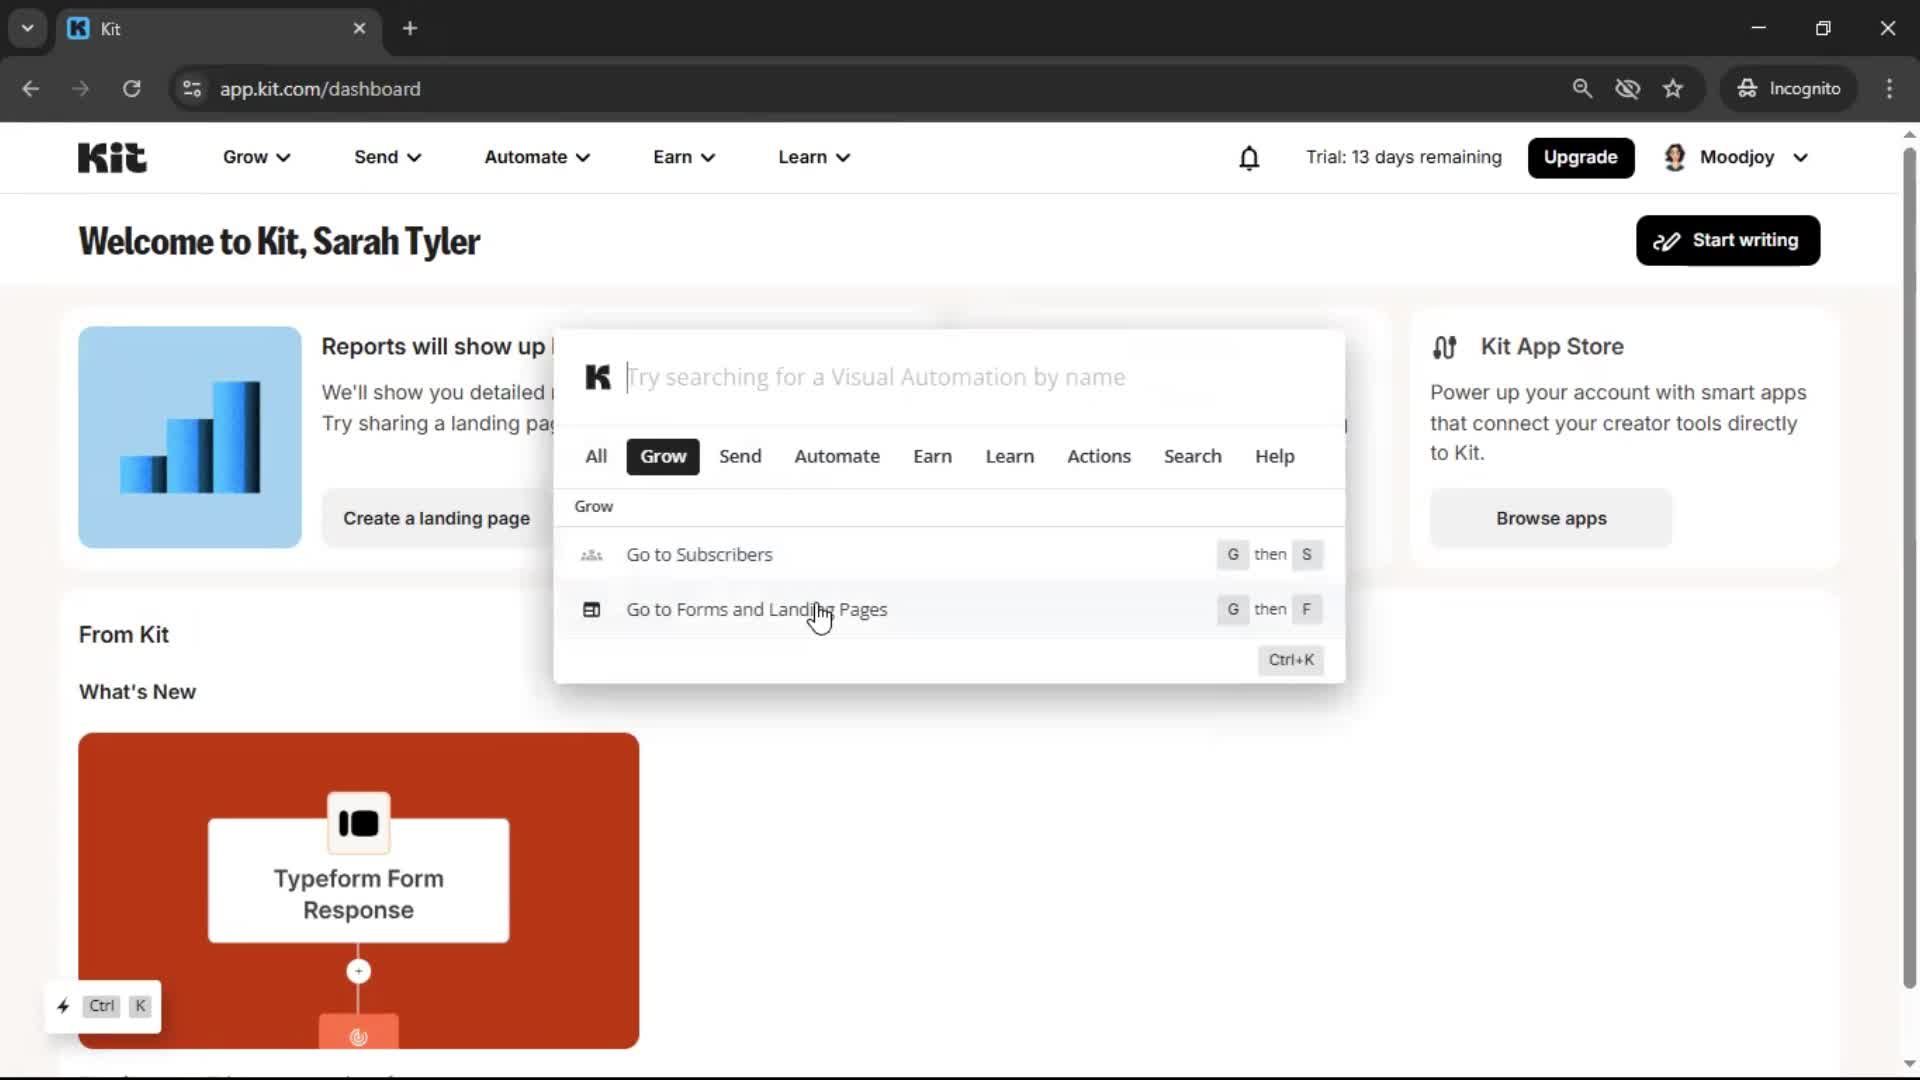The image size is (1920, 1080).
Task: Click the Kit App Store headphones icon
Action: (x=1446, y=347)
